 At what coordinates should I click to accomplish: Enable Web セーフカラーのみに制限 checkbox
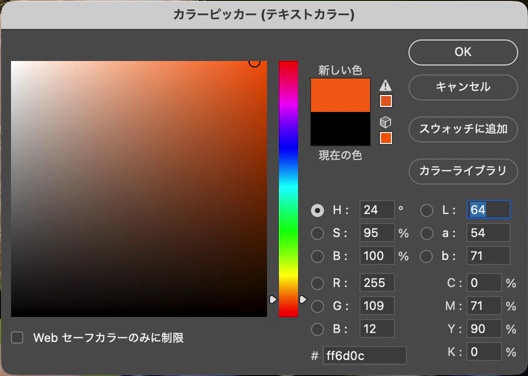17,338
